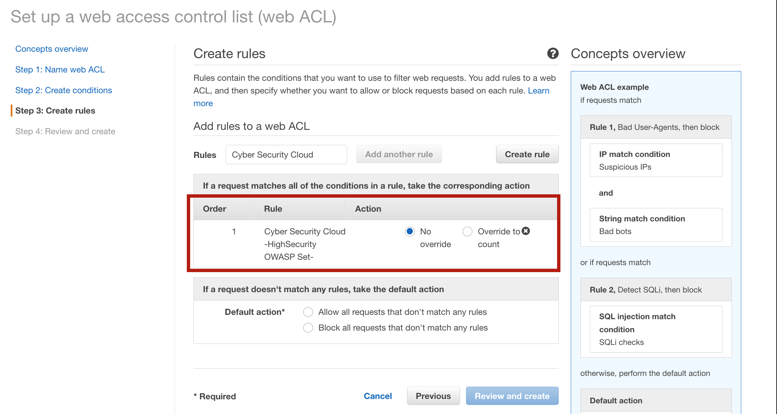The height and width of the screenshot is (414, 777).
Task: Select Override to count option
Action: [467, 232]
